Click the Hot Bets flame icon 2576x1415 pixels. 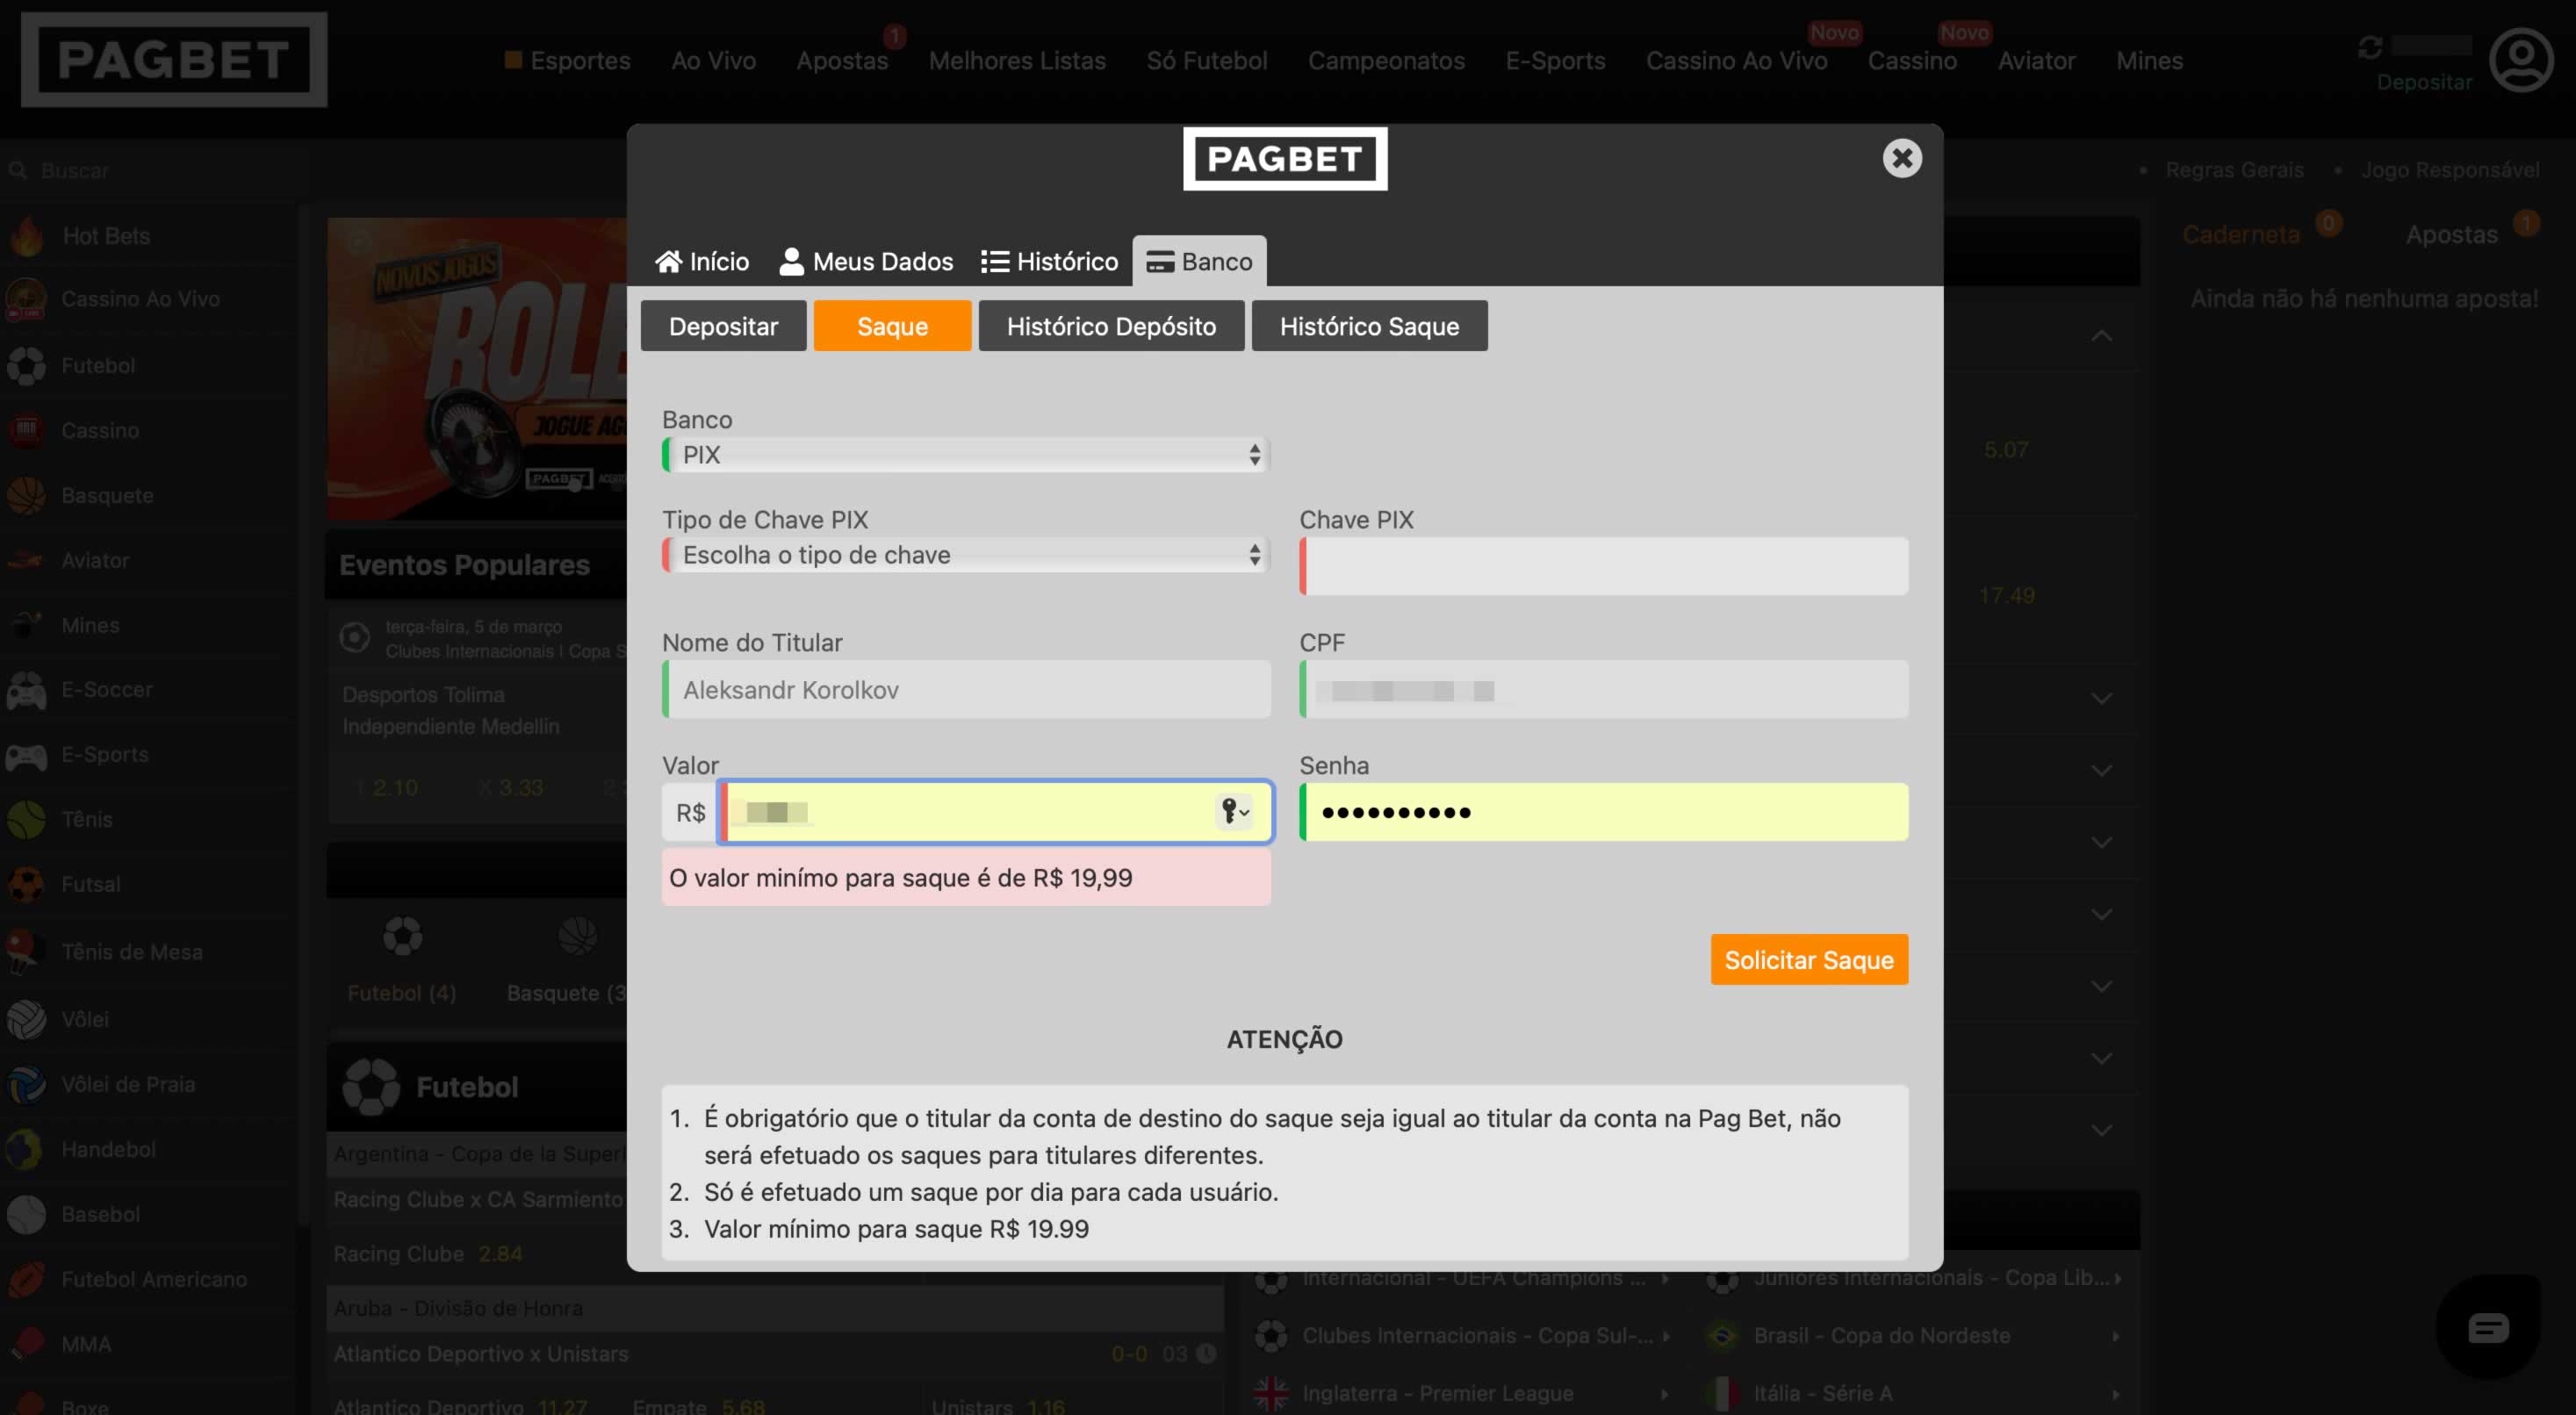click(x=27, y=236)
